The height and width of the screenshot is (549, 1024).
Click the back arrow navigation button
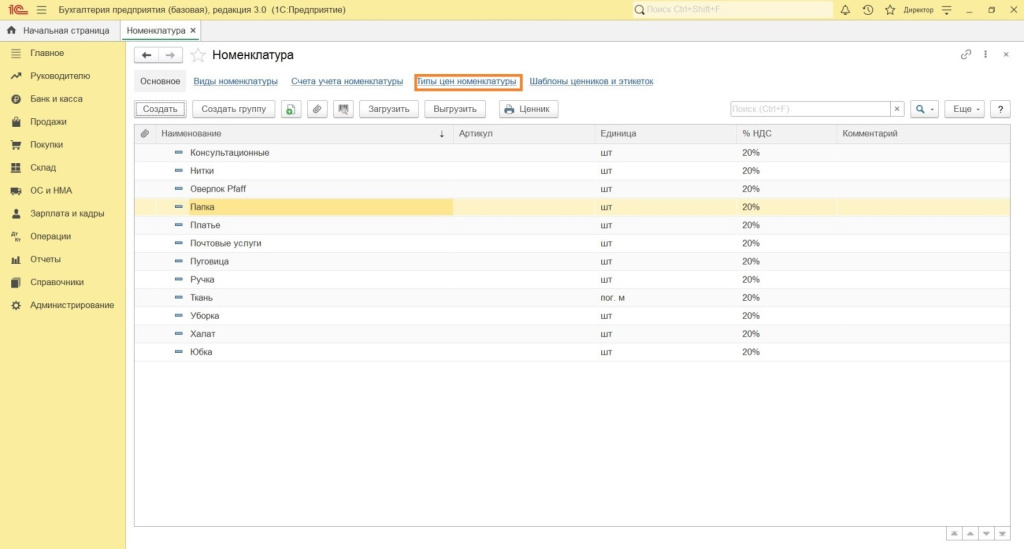147,55
